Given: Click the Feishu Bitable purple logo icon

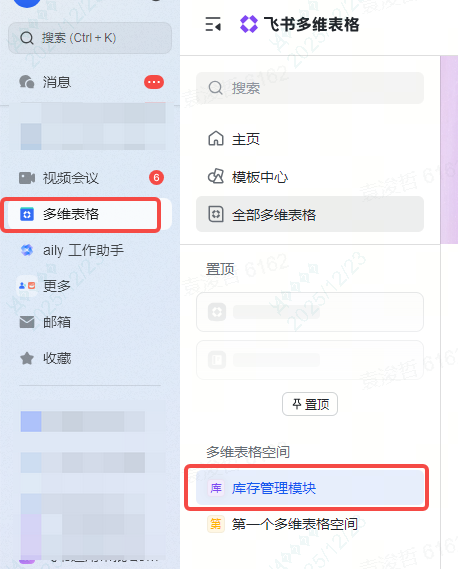Looking at the screenshot, I should point(249,24).
